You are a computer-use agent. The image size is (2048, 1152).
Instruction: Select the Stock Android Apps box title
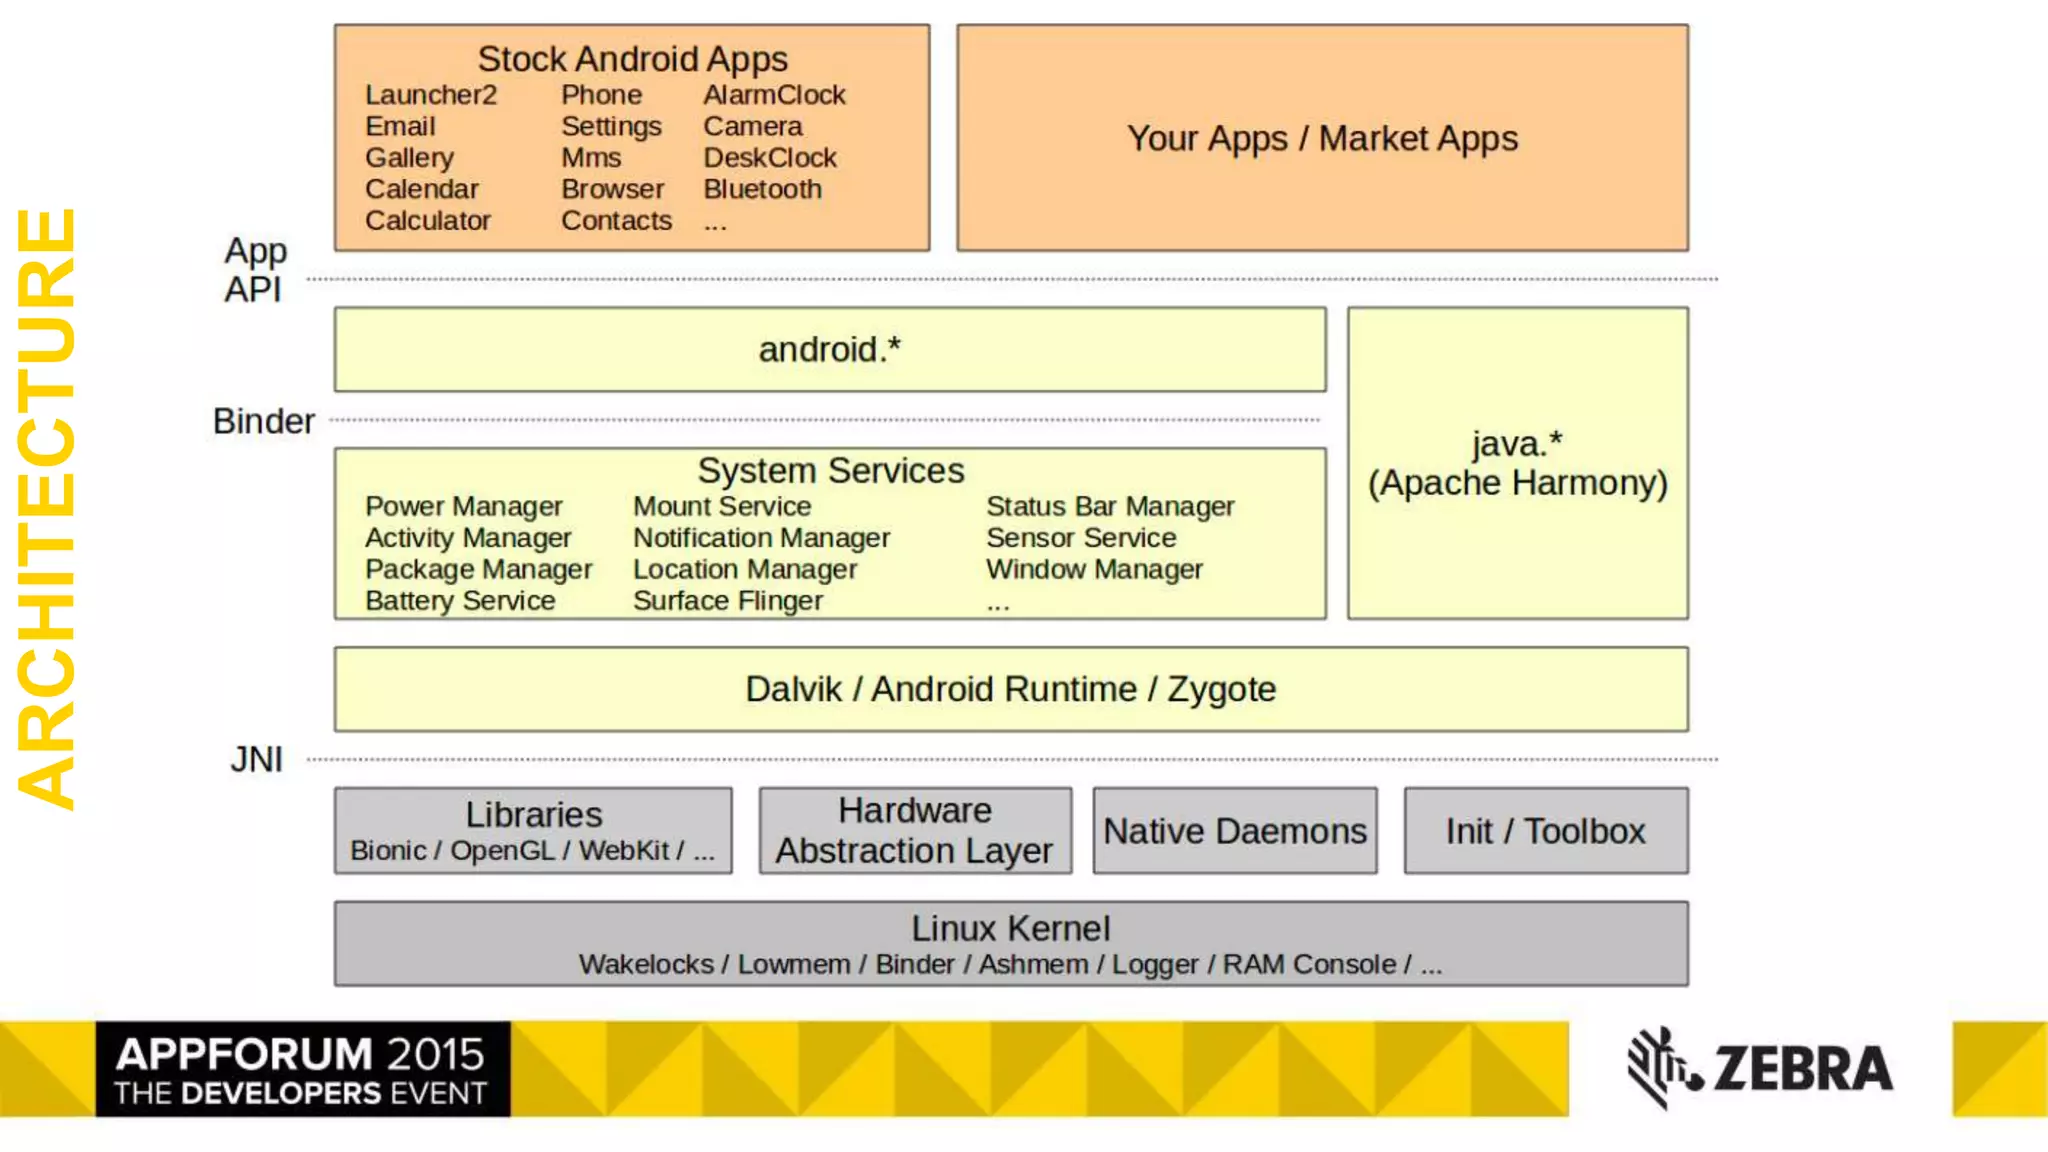click(x=632, y=59)
